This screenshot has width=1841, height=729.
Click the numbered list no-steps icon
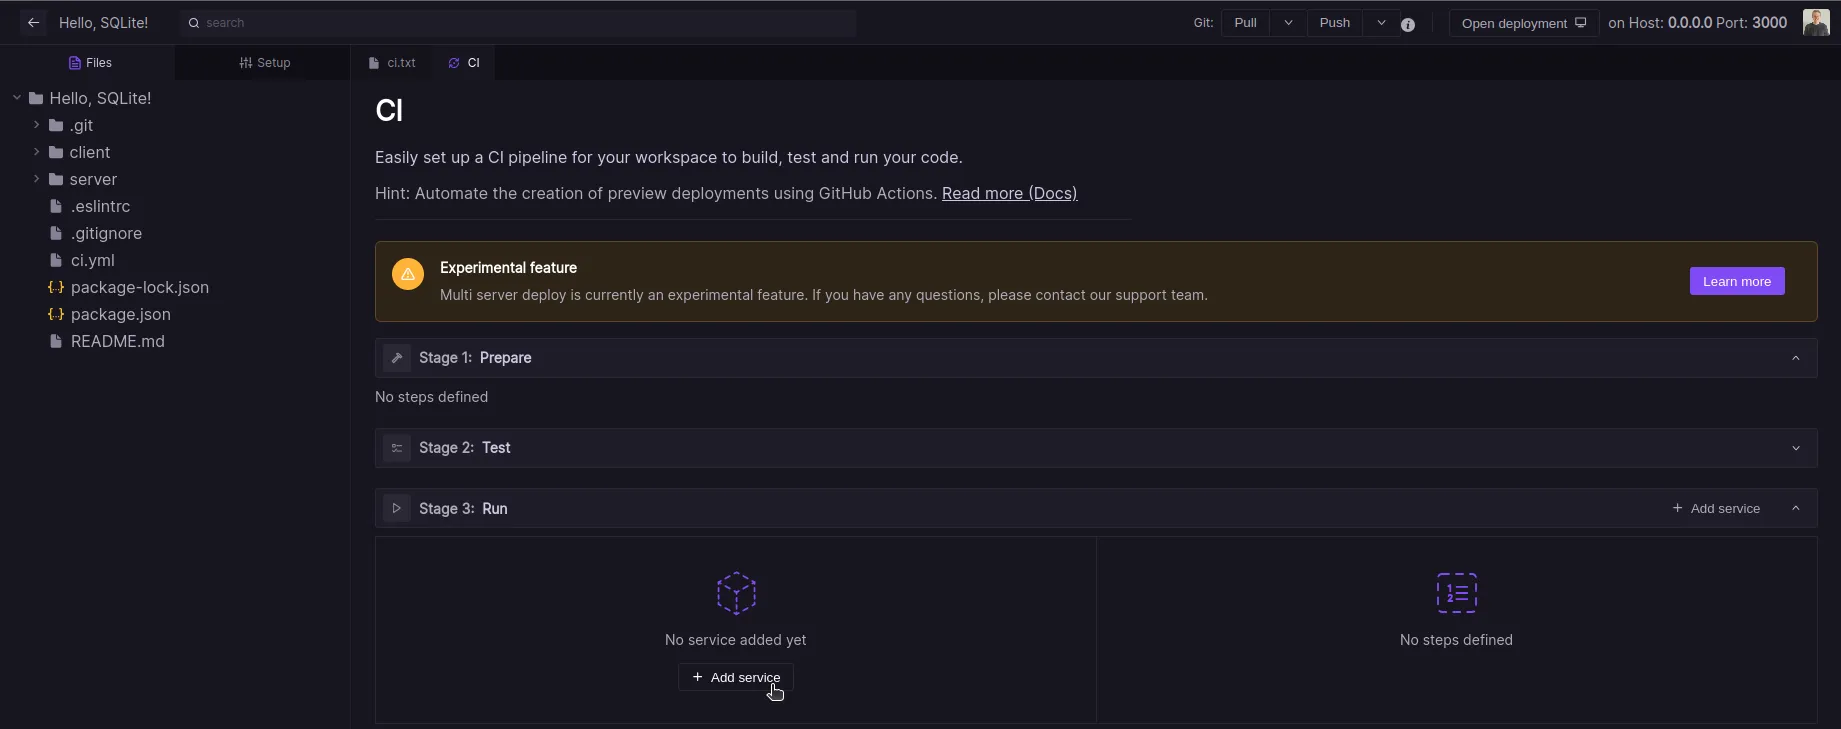click(x=1457, y=593)
